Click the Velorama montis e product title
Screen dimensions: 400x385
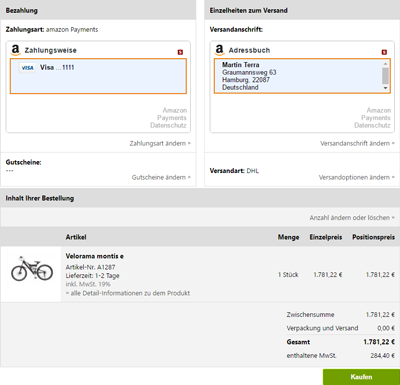click(x=95, y=256)
